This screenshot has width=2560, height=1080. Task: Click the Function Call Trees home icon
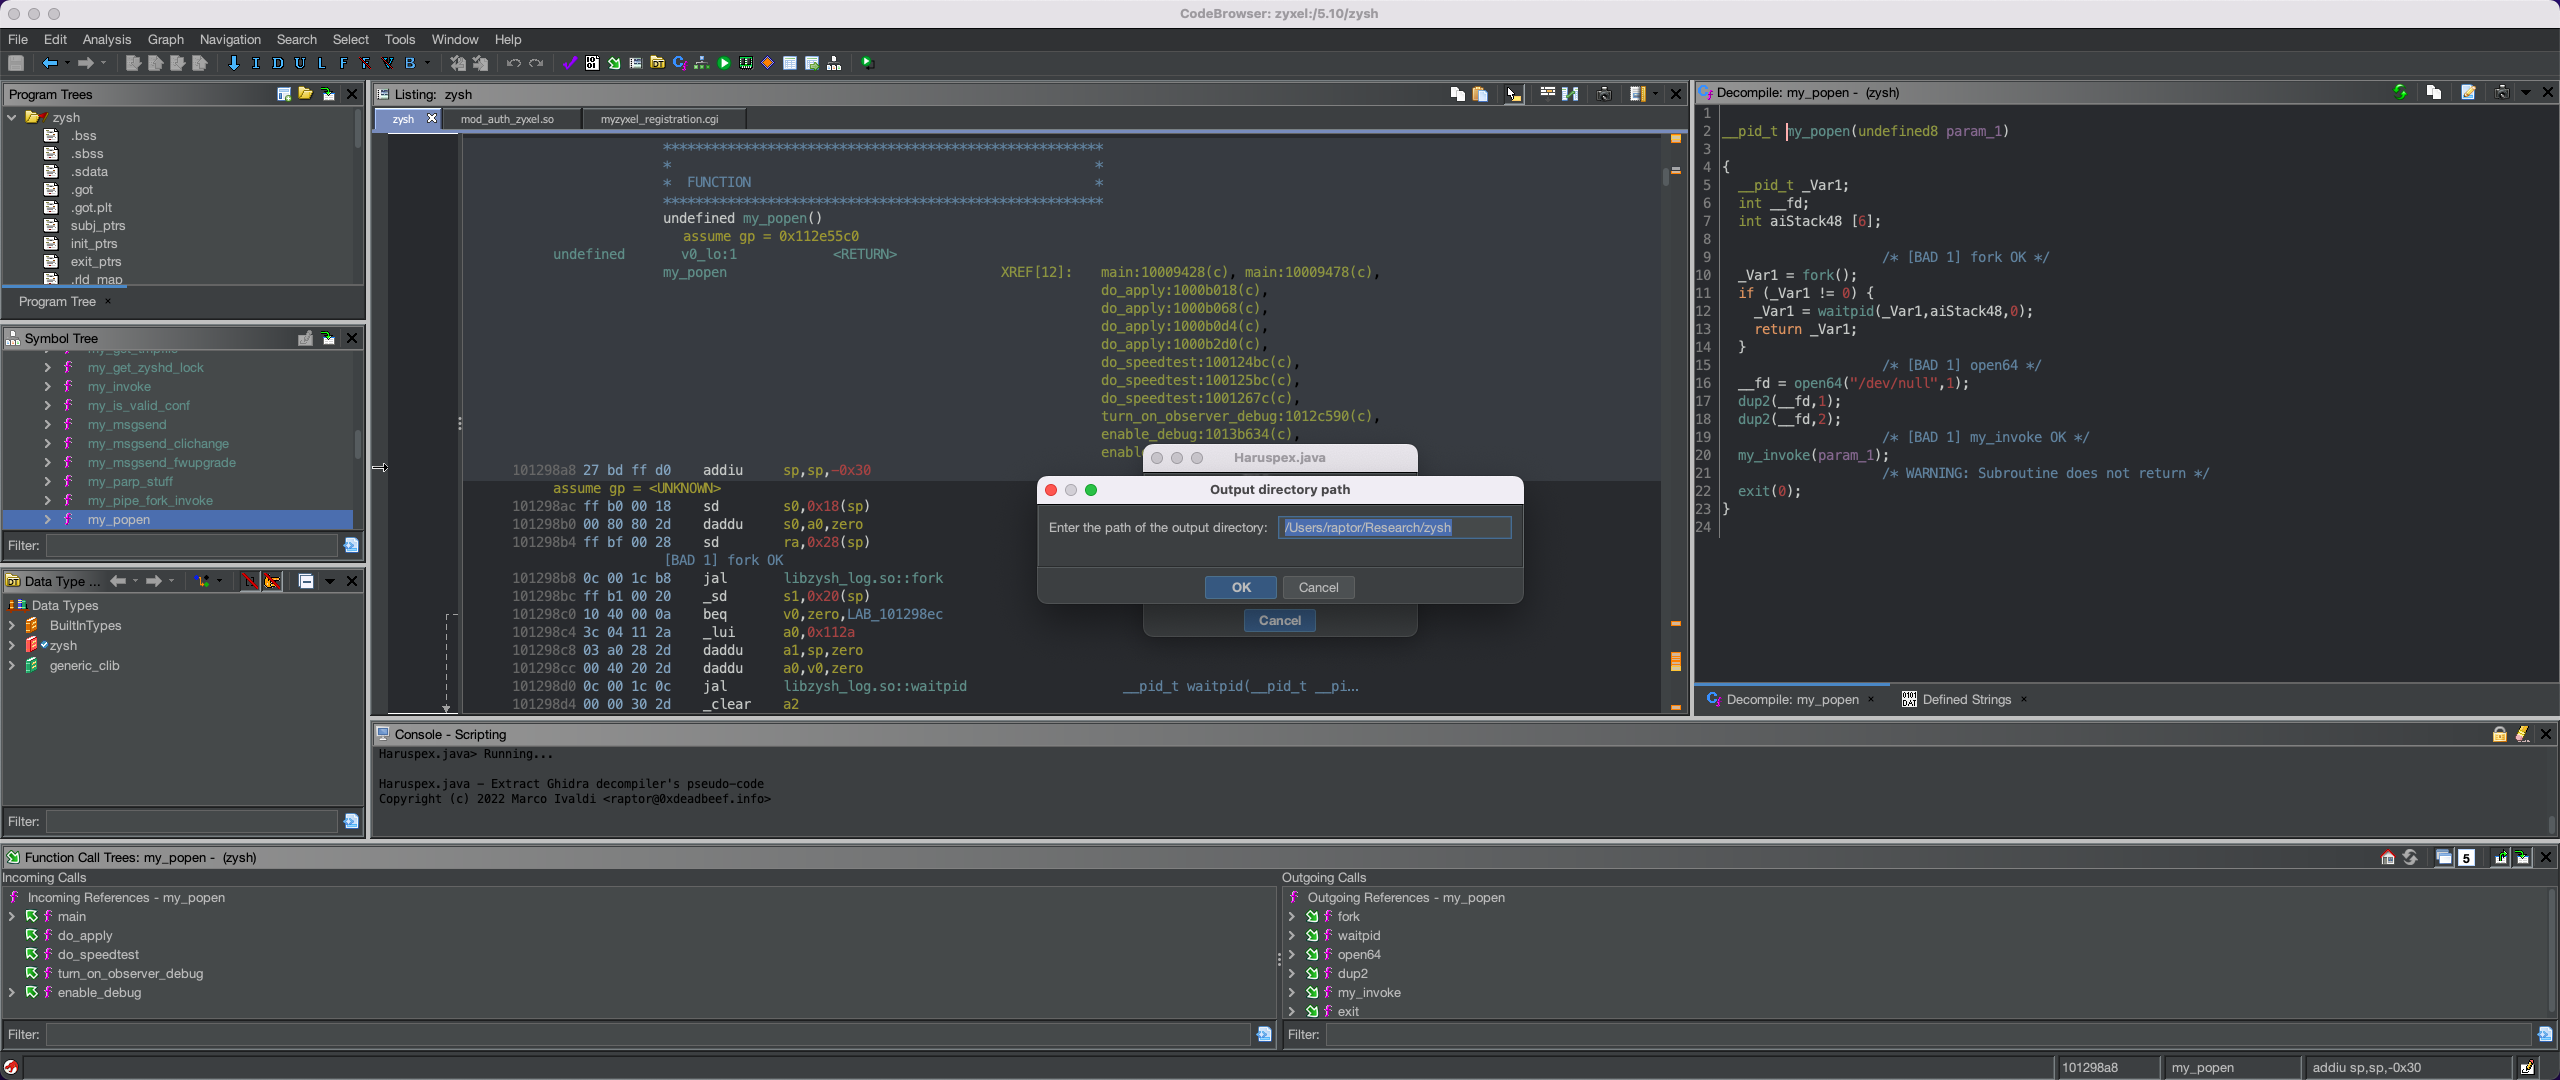click(x=2388, y=857)
